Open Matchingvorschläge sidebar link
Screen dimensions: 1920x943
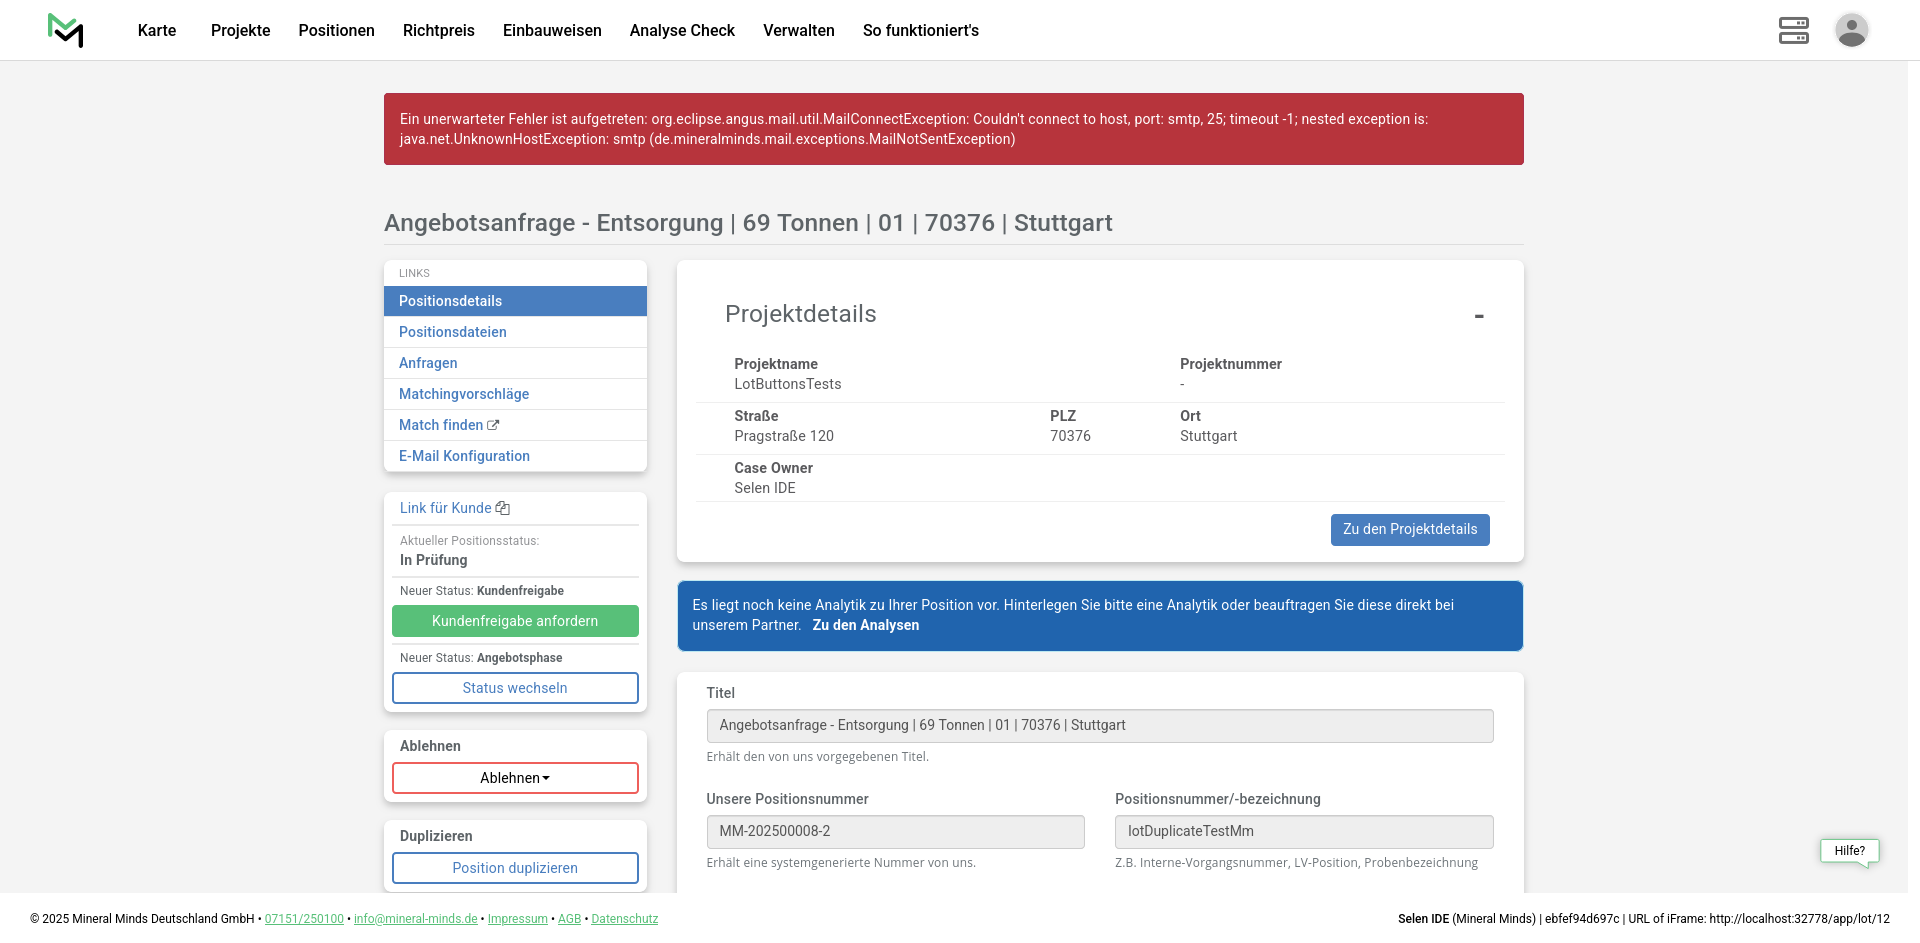[x=464, y=394]
